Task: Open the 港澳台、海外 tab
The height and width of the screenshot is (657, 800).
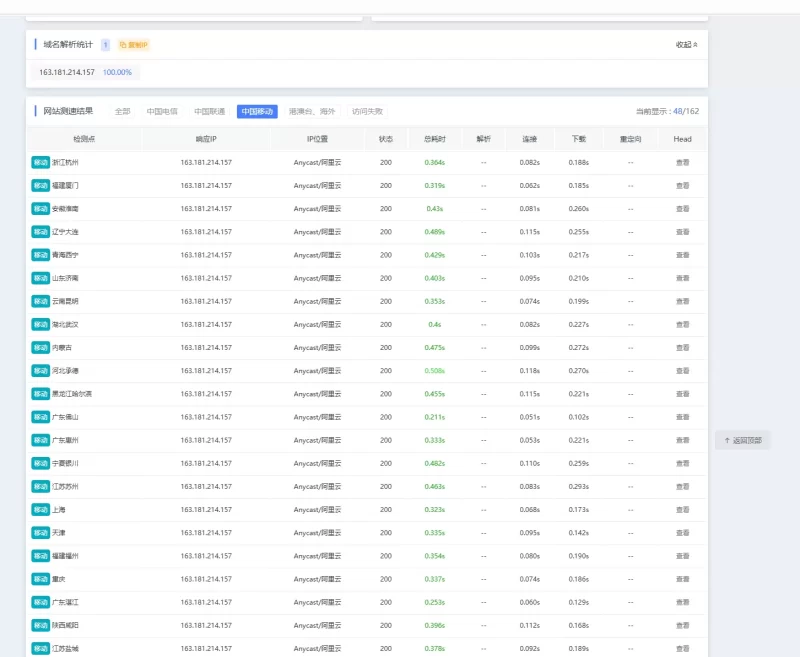Action: pyautogui.click(x=312, y=111)
